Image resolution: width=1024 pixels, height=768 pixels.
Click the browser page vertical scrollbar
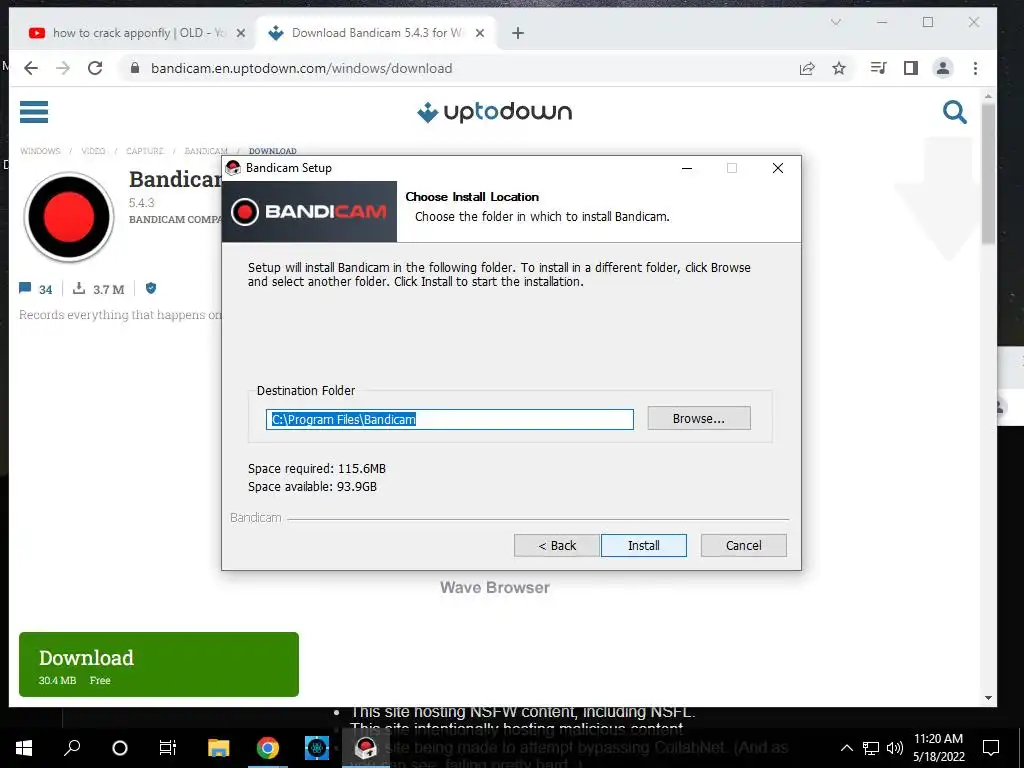point(988,174)
